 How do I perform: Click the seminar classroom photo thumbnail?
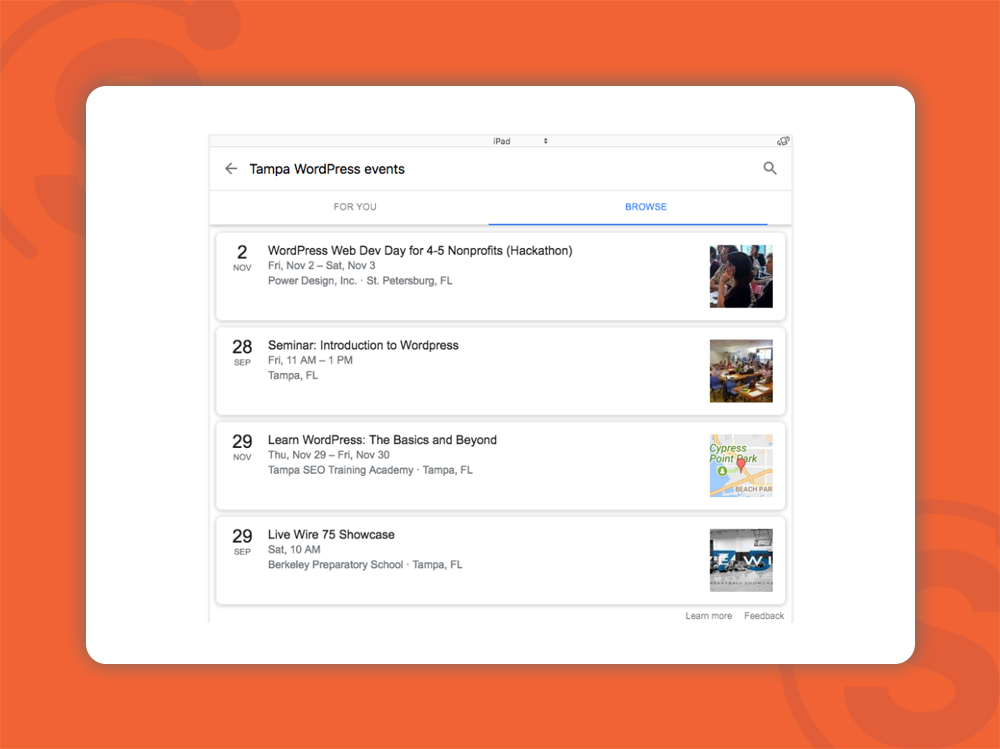pyautogui.click(x=741, y=371)
